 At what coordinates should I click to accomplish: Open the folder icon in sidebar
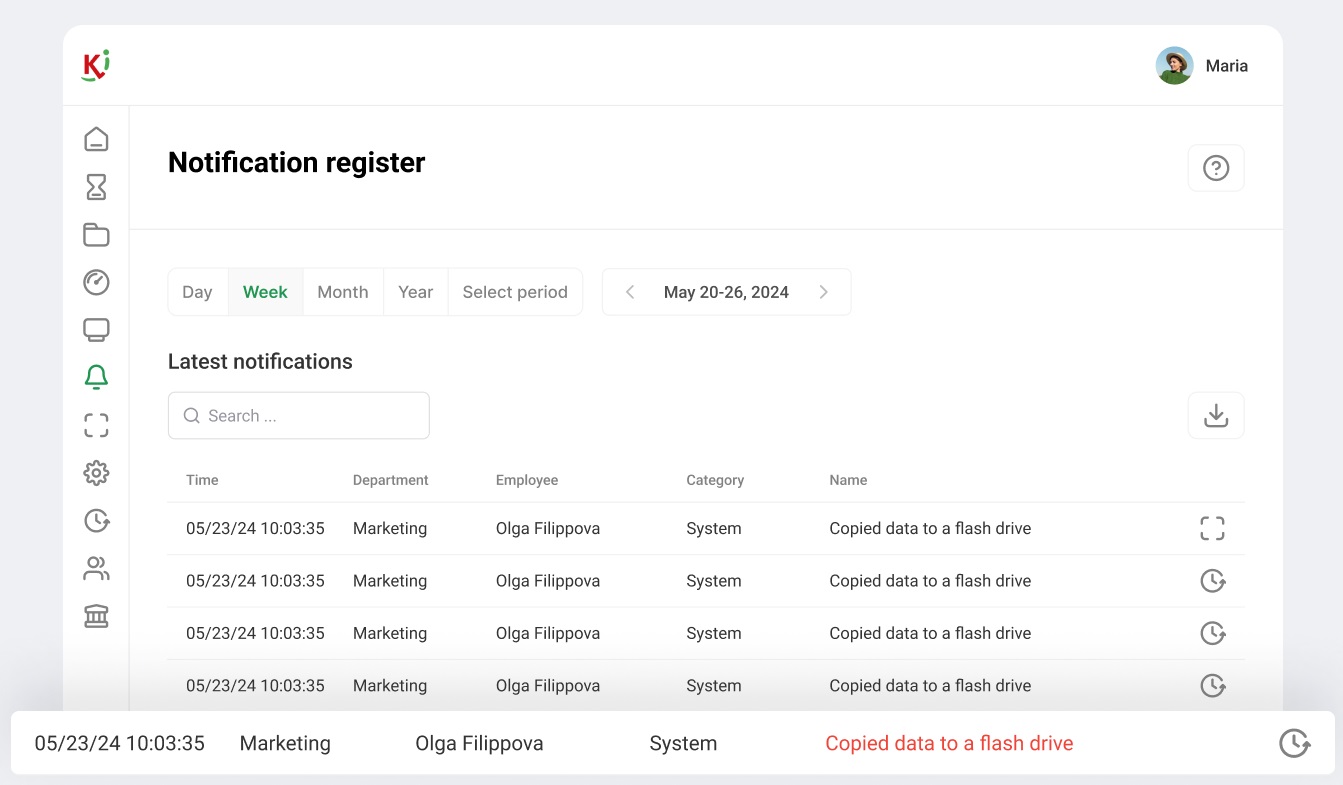pos(96,235)
